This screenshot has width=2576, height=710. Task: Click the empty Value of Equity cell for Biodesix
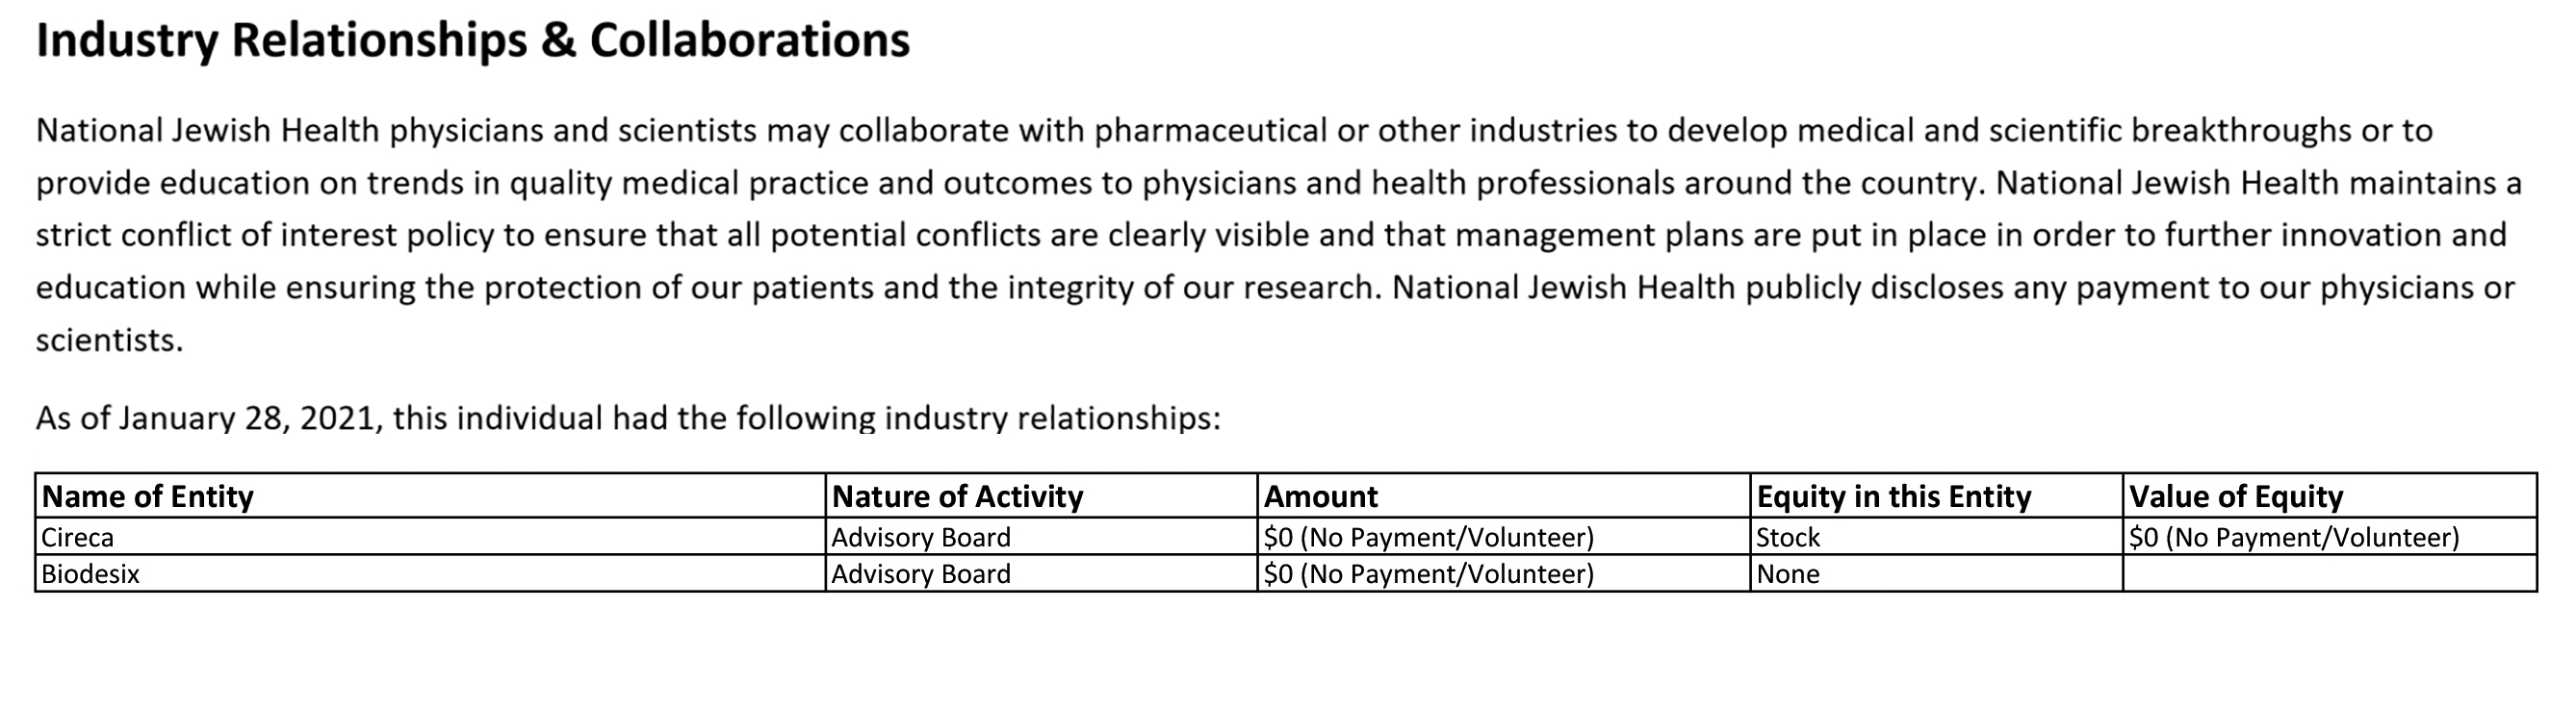click(2329, 574)
